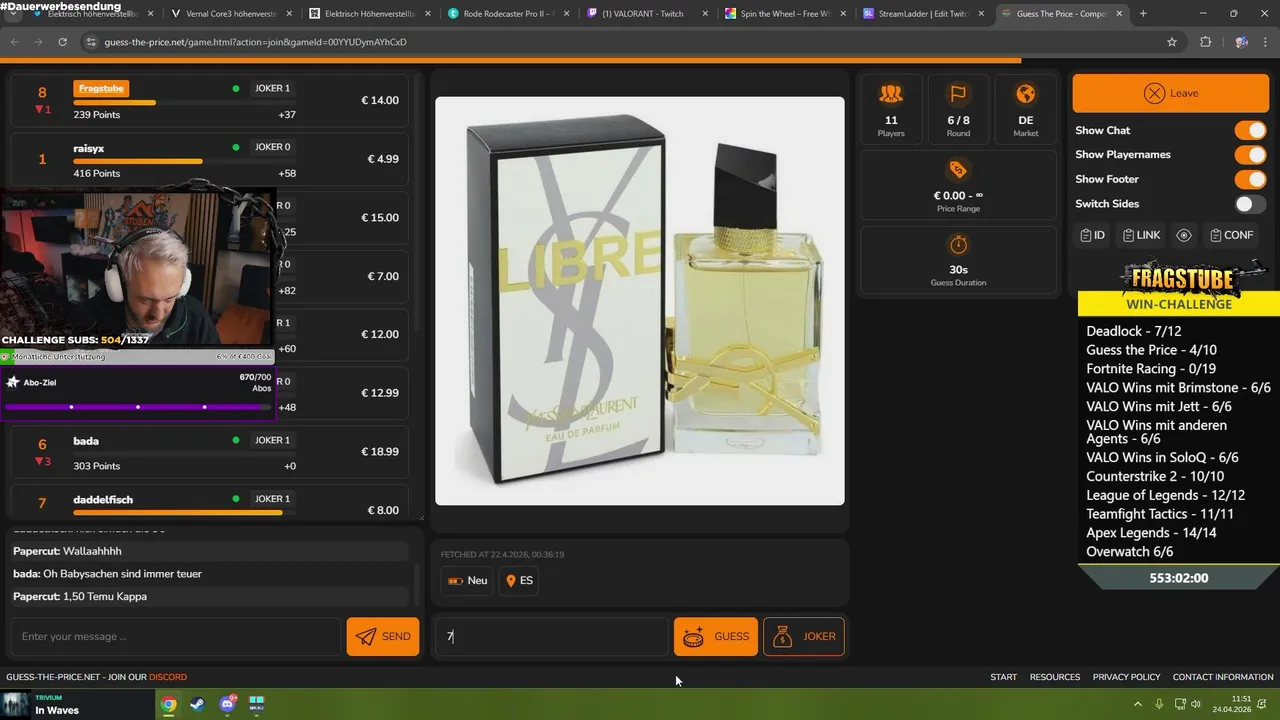Click the Market globe icon

tap(1025, 94)
